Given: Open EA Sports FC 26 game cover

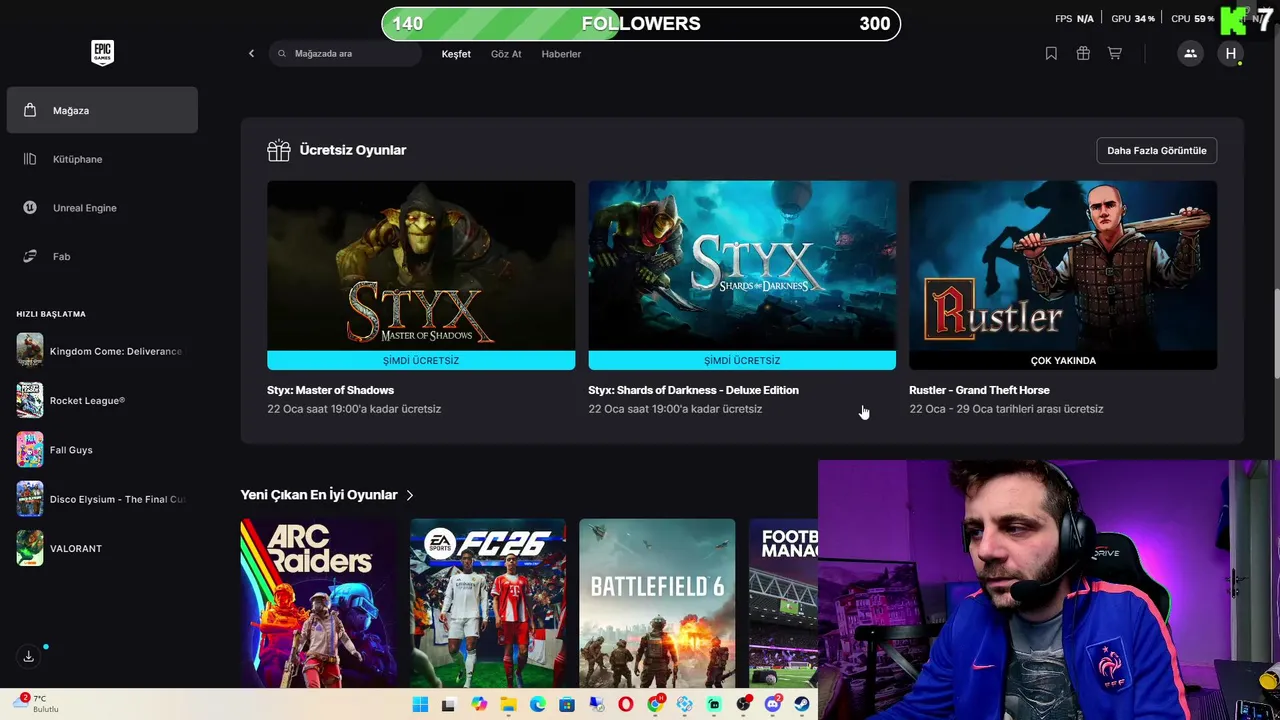Looking at the screenshot, I should click(487, 603).
